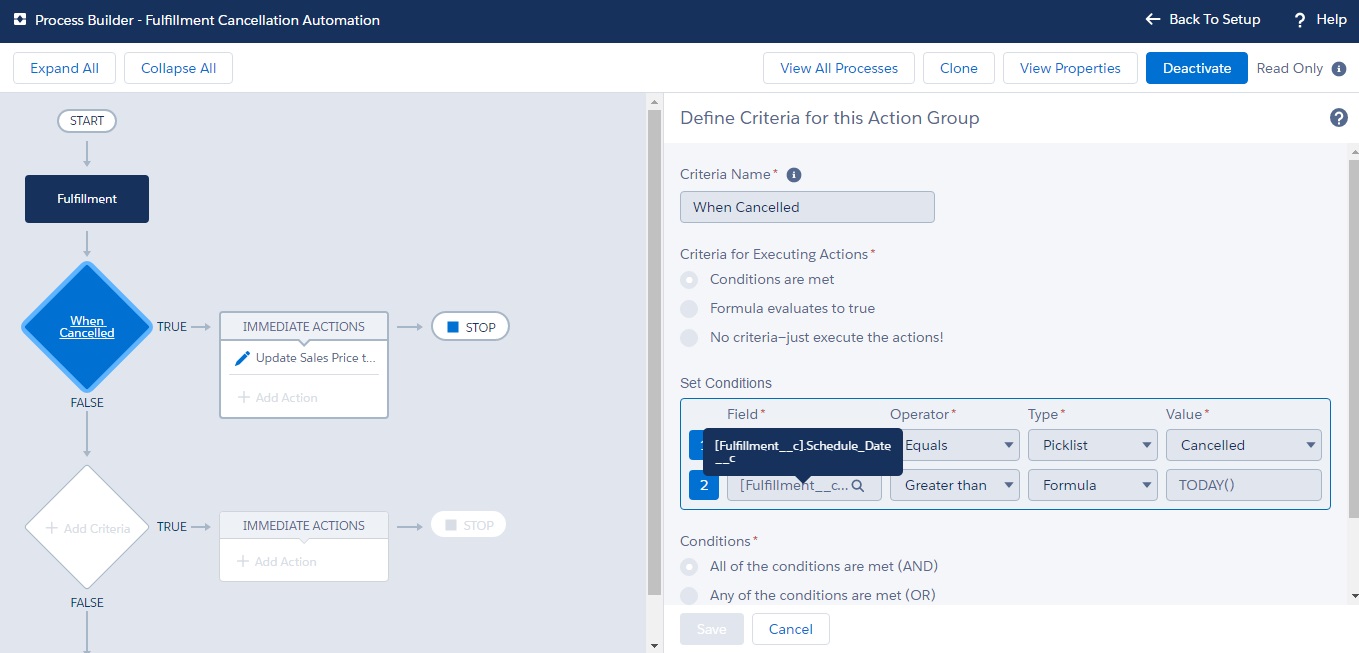1359x653 pixels.
Task: Open the Picklist type dropdown
Action: tap(1092, 446)
